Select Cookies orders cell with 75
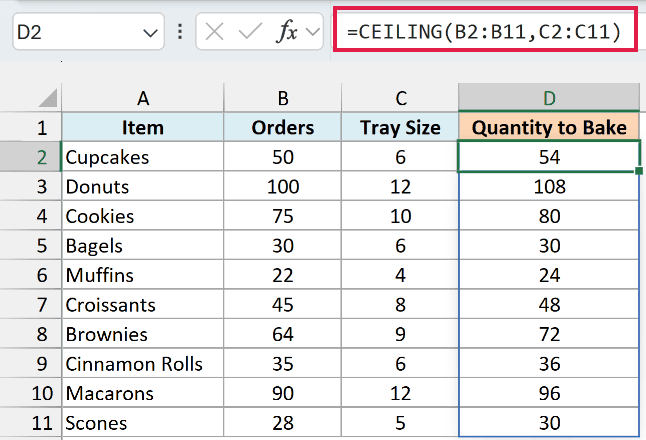This screenshot has width=646, height=440. (283, 216)
